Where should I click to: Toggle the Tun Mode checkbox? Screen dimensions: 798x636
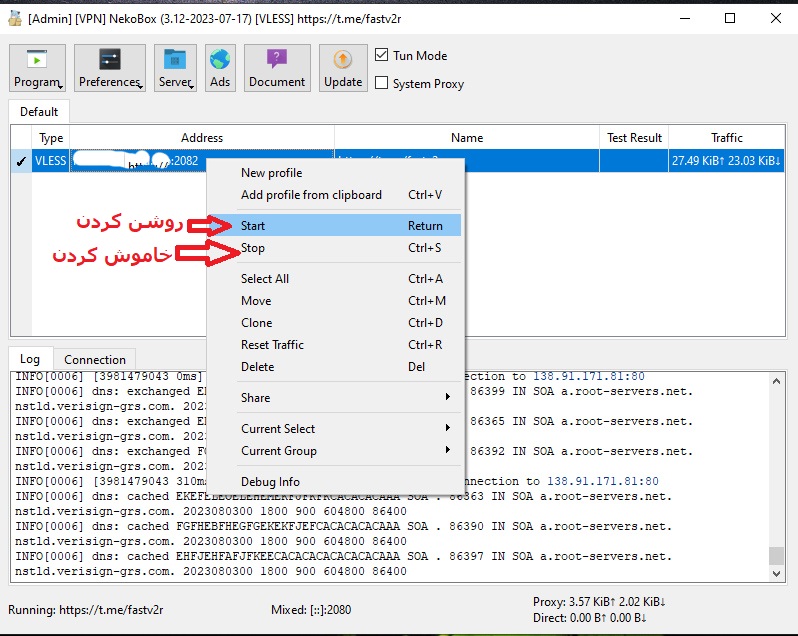point(382,55)
